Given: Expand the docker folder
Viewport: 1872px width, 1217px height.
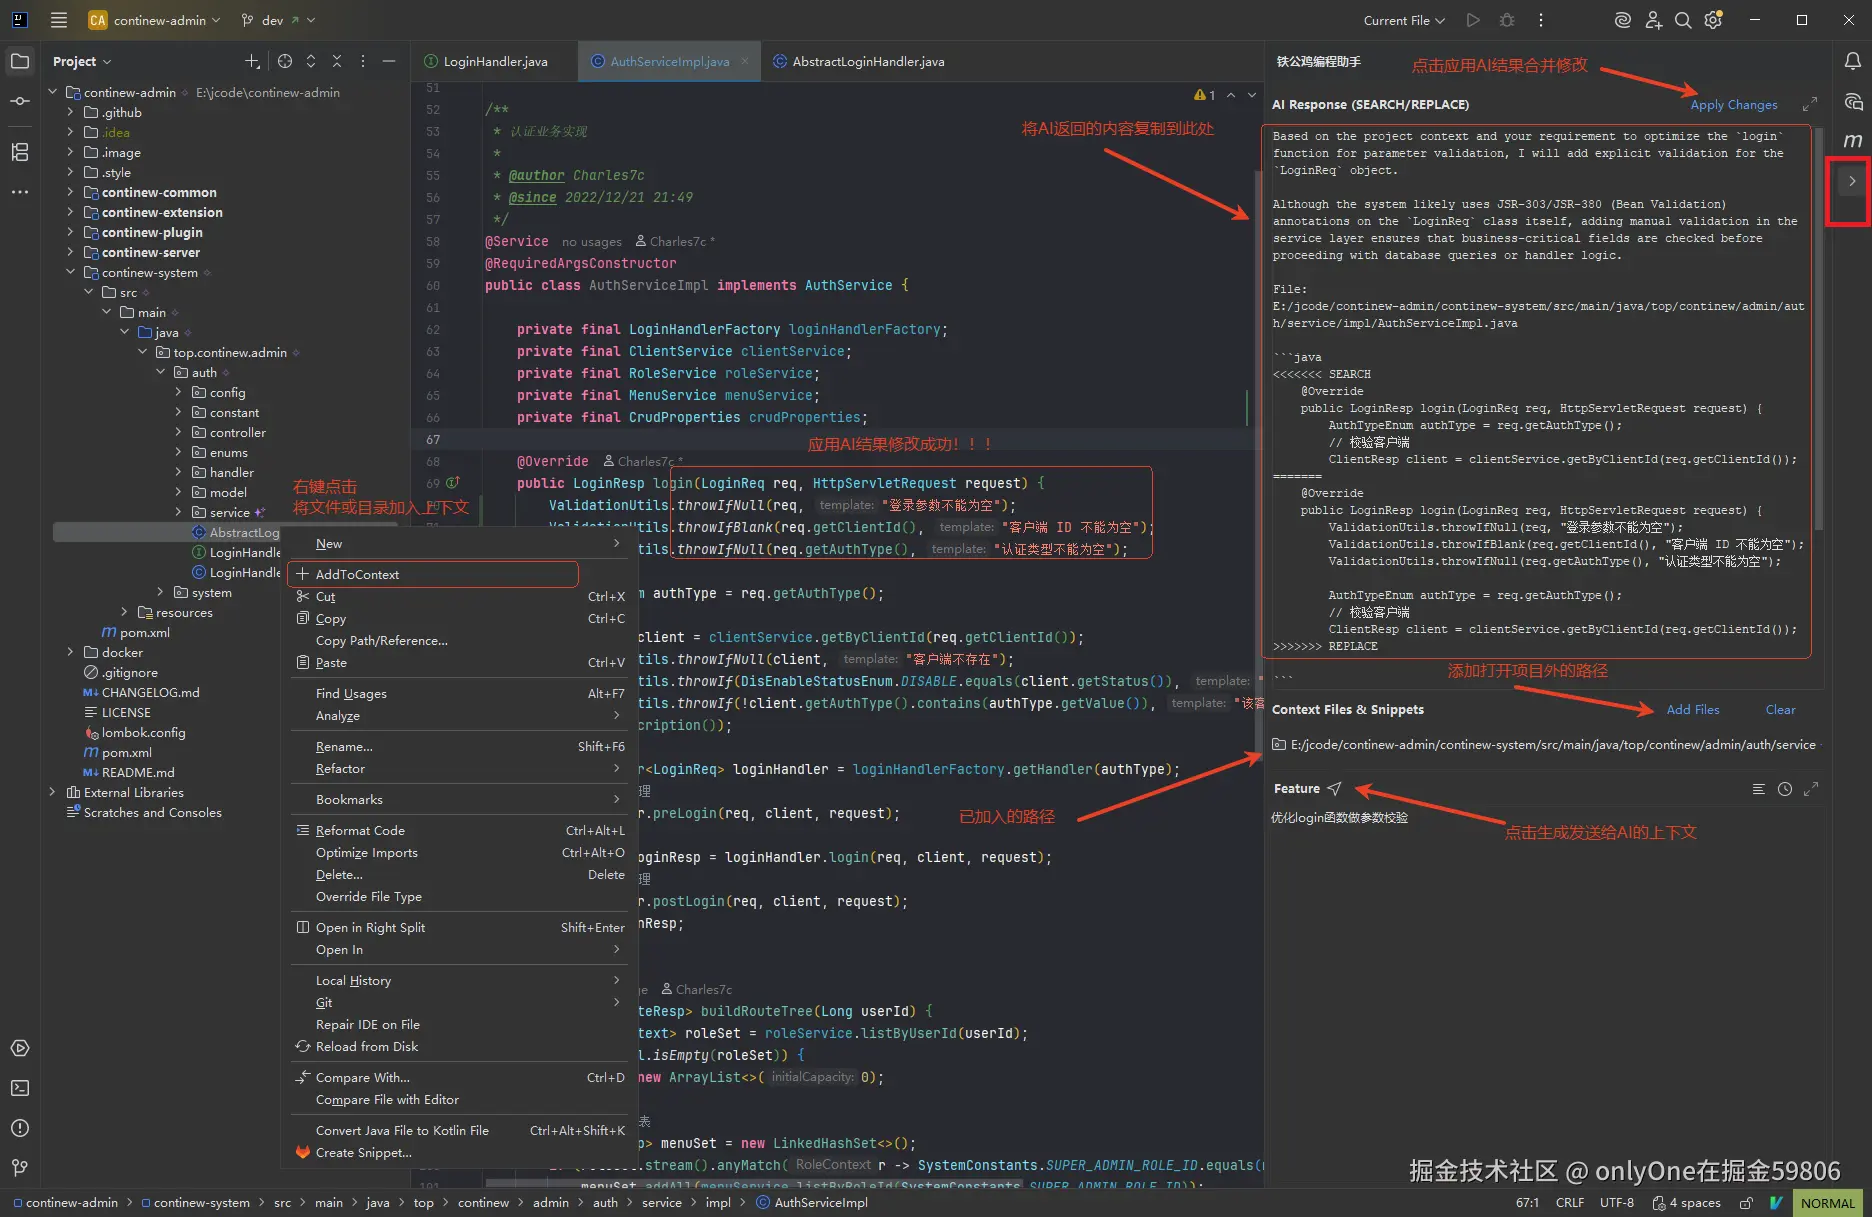Looking at the screenshot, I should click(x=70, y=652).
